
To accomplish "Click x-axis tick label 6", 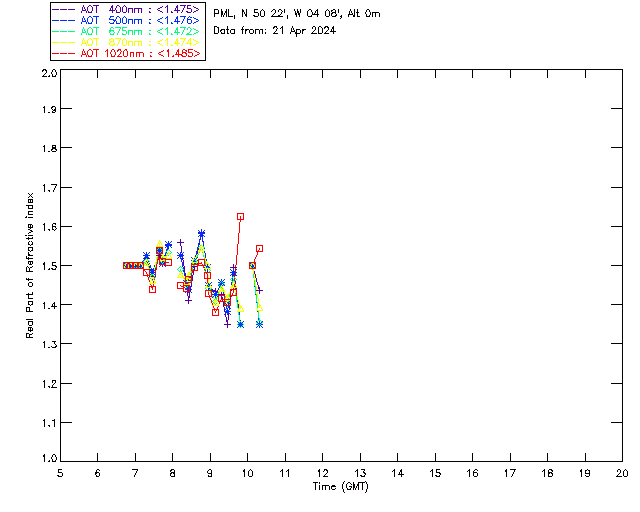I will 98,473.
